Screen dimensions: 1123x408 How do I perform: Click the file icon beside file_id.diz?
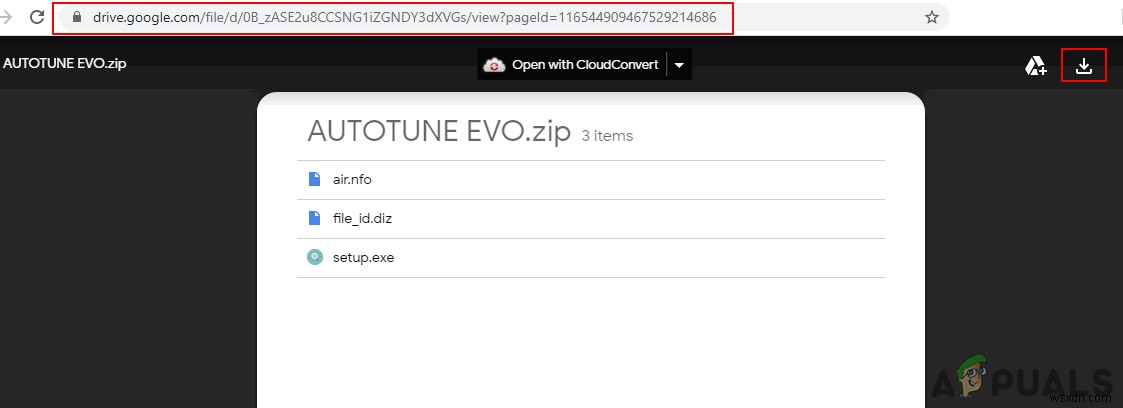314,218
